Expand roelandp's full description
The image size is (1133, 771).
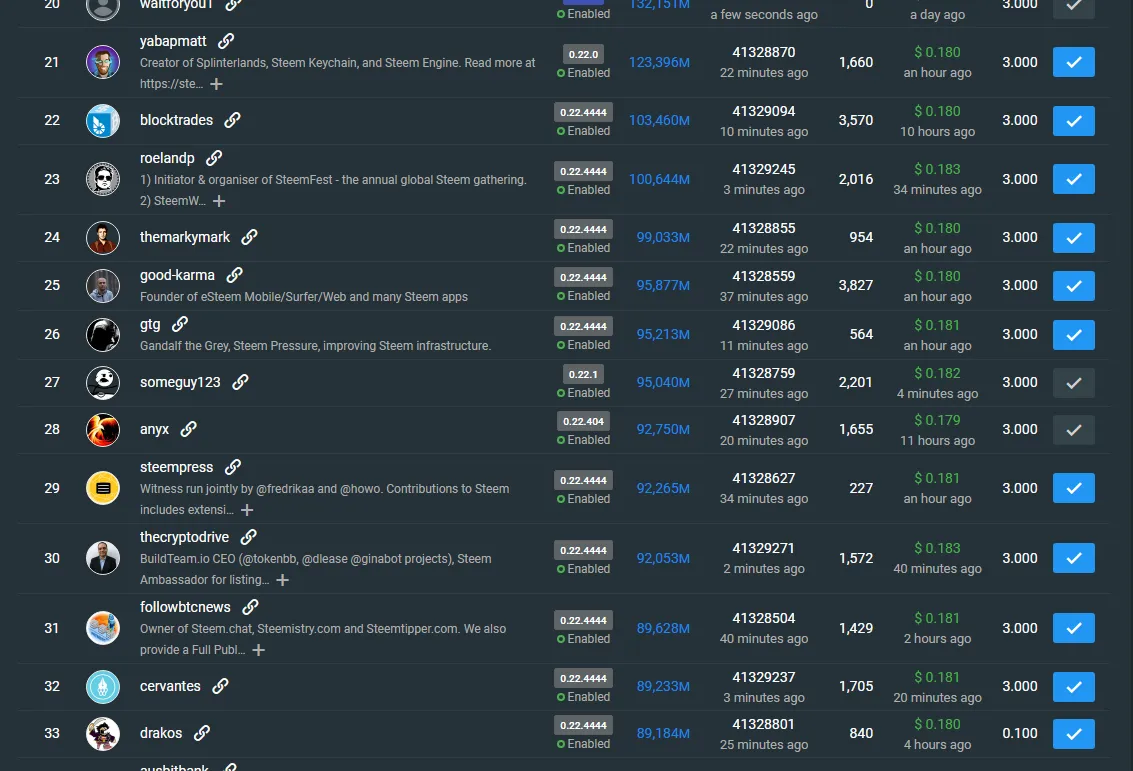pyautogui.click(x=219, y=201)
